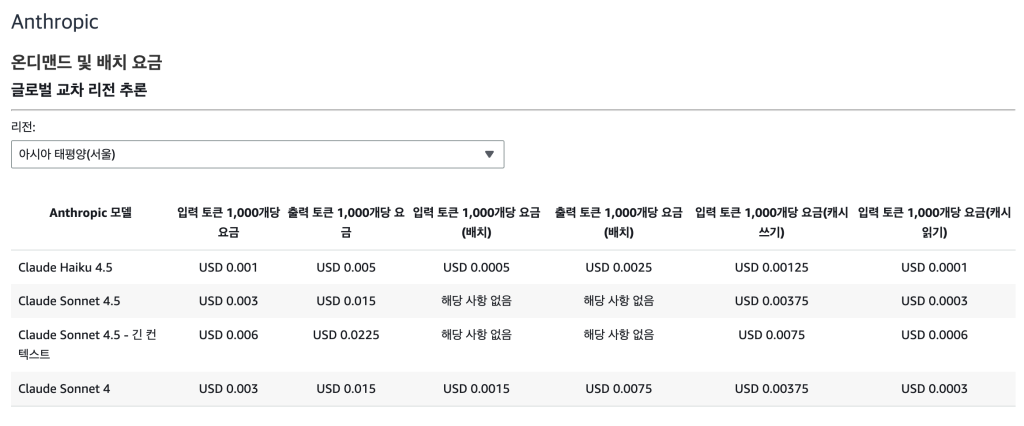Click the Anthropic heading
This screenshot has height=426, width=1024.
(55, 20)
